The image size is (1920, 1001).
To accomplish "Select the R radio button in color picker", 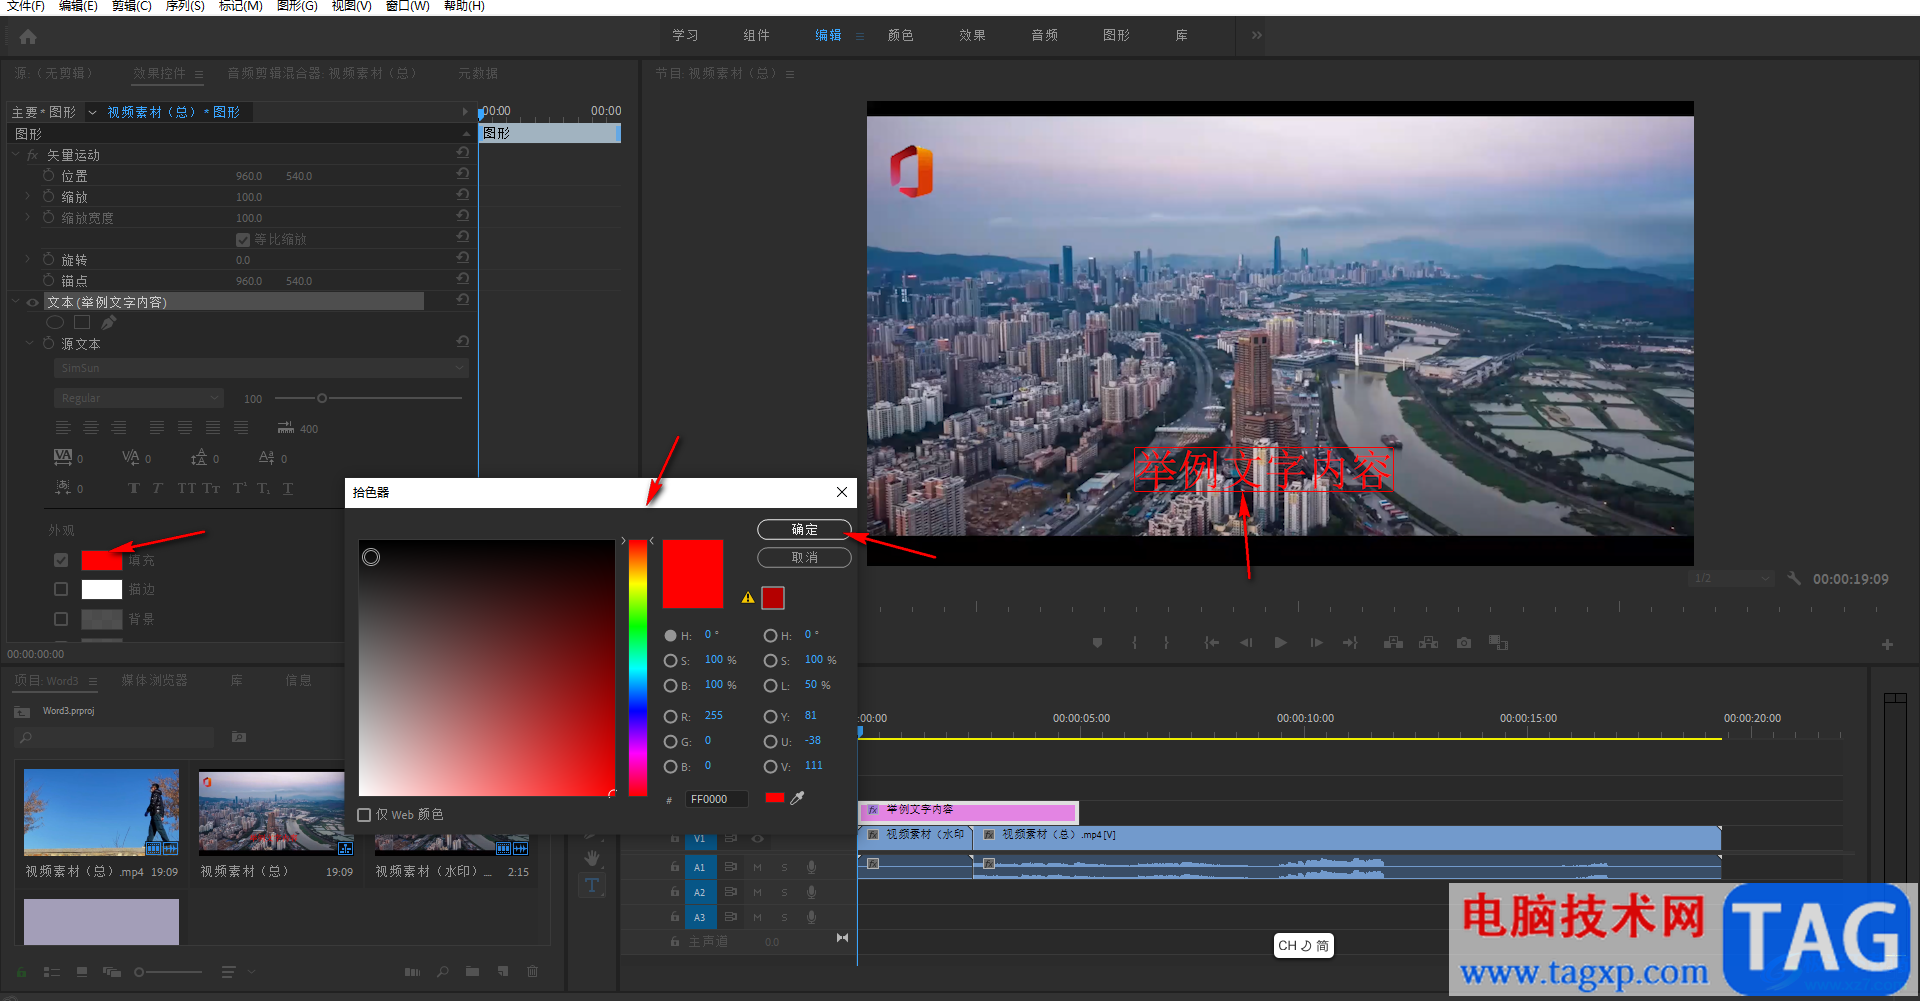I will (670, 716).
